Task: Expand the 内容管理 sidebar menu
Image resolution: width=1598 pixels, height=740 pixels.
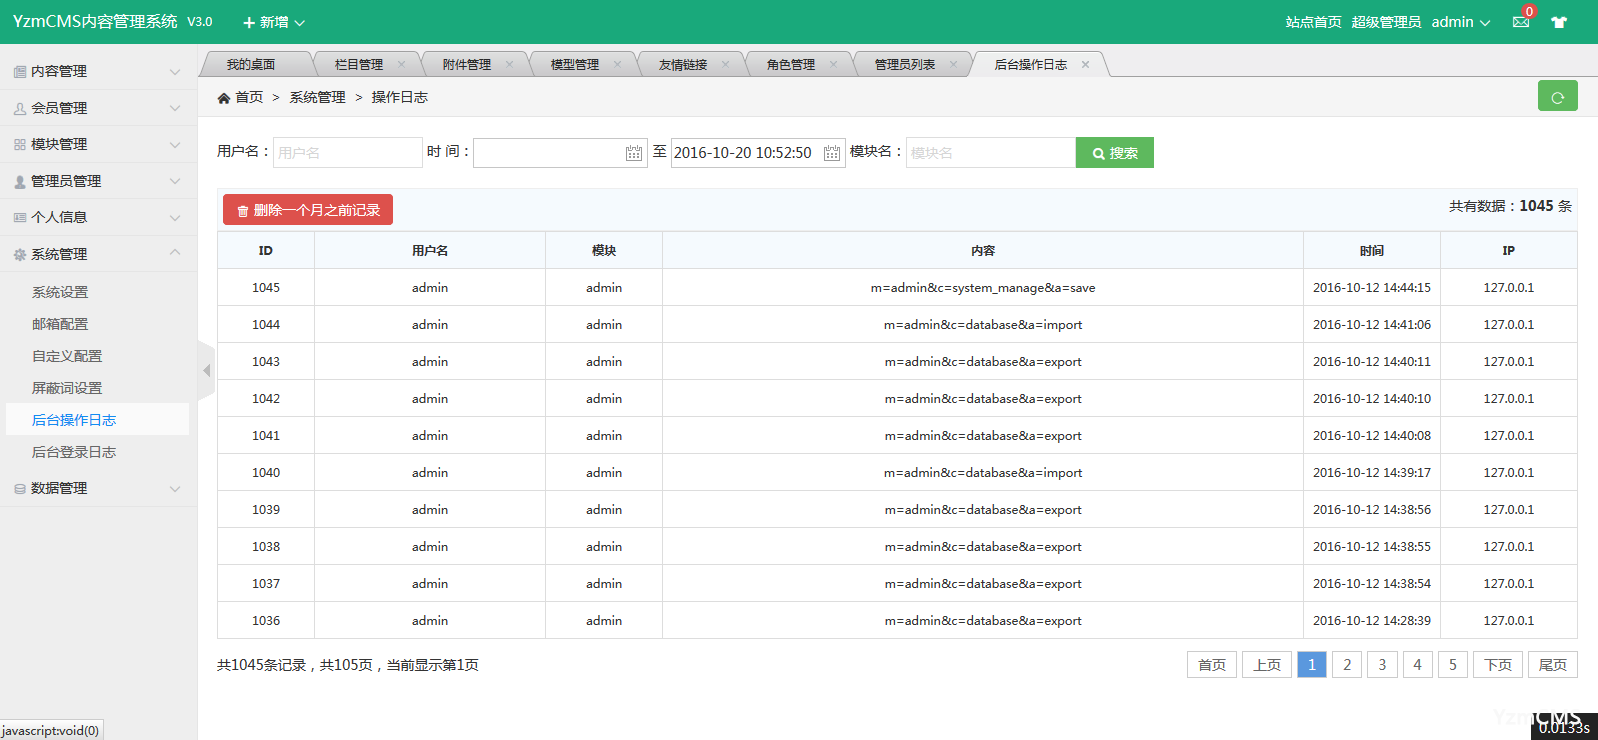Action: (x=98, y=71)
